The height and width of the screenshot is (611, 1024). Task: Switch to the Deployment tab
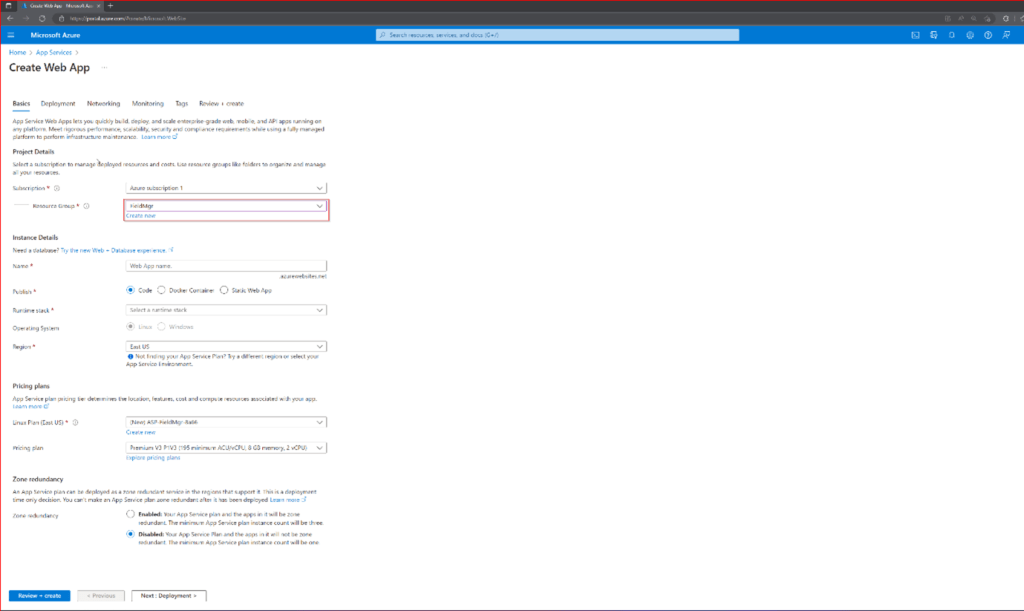pyautogui.click(x=57, y=104)
